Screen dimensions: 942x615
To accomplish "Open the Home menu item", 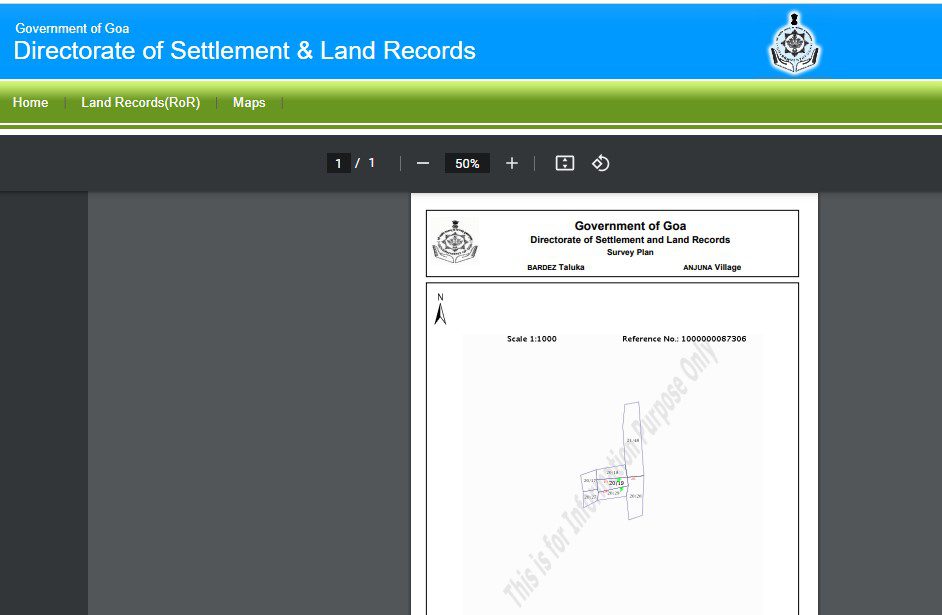I will click(30, 102).
